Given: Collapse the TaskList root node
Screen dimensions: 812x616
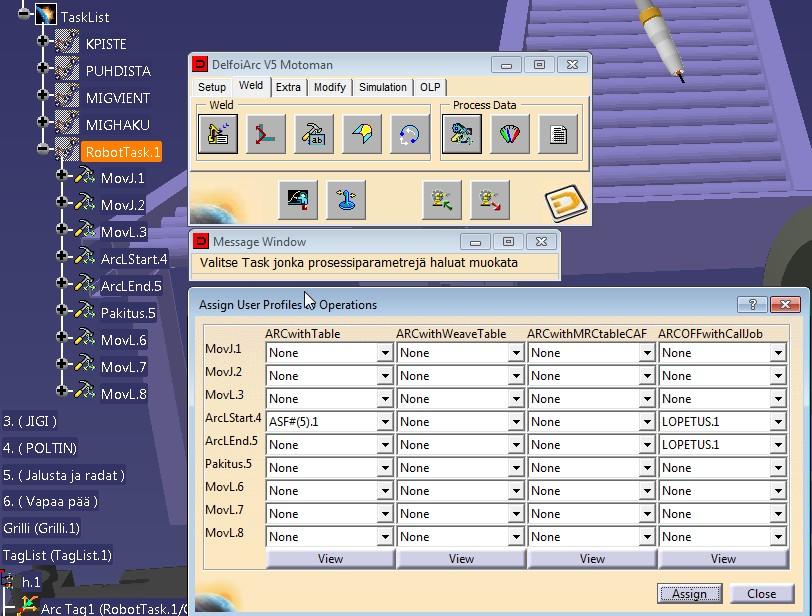Looking at the screenshot, I should pos(24,13).
